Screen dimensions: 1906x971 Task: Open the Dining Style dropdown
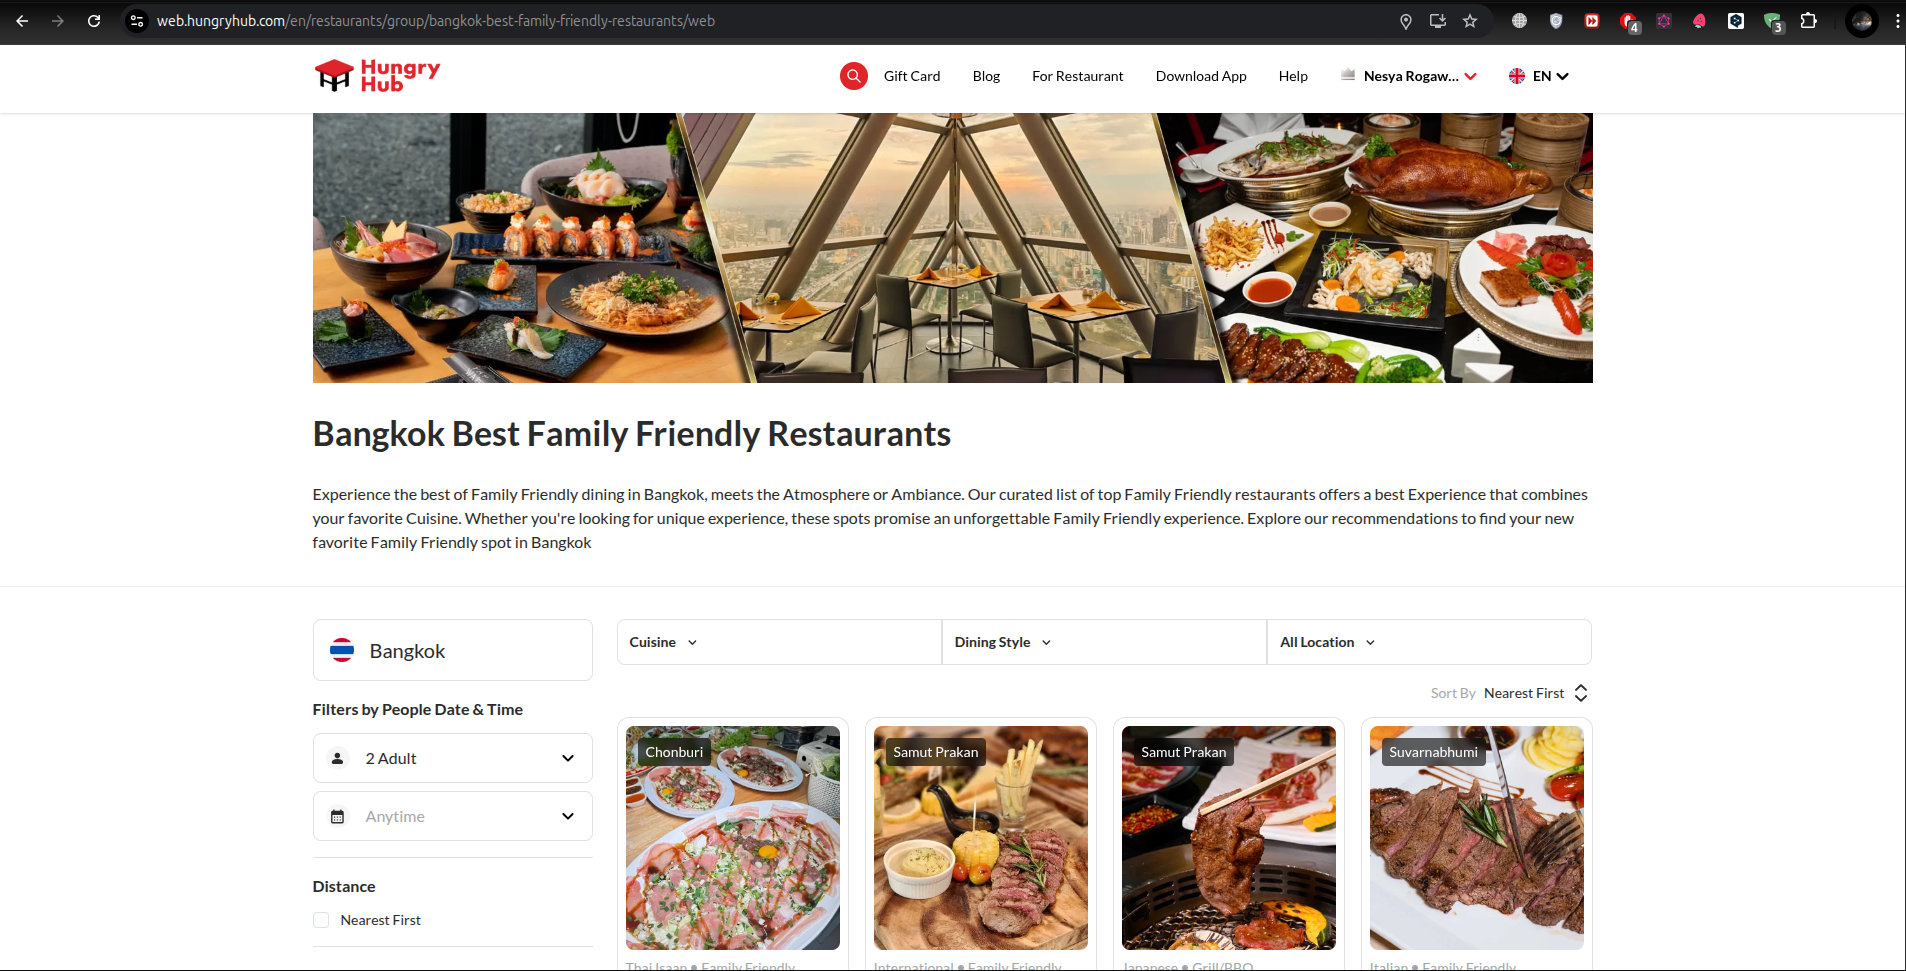point(1002,642)
